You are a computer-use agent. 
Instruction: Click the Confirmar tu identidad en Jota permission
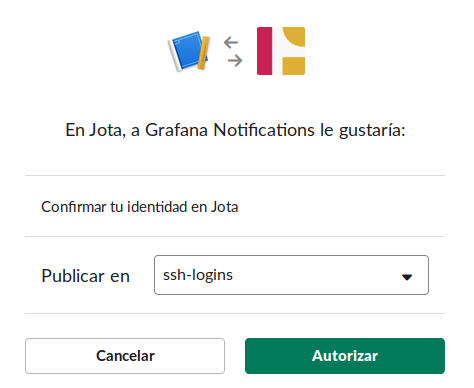140,207
